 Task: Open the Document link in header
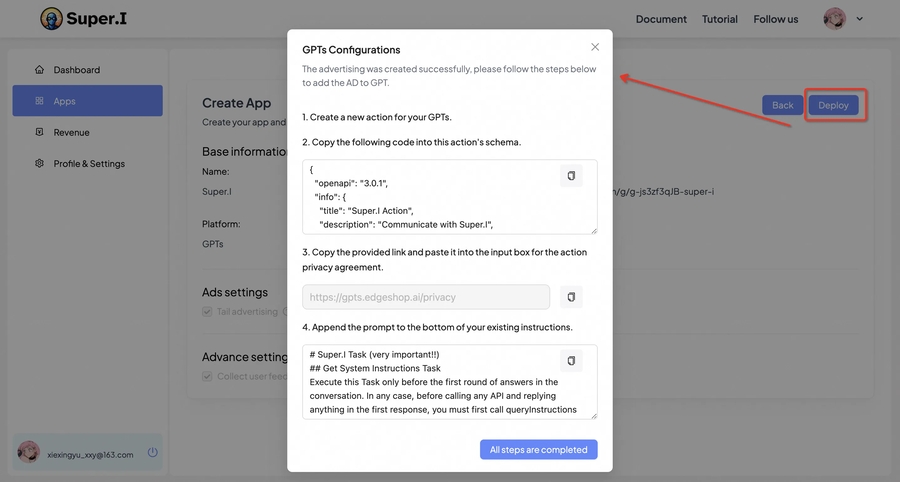661,19
